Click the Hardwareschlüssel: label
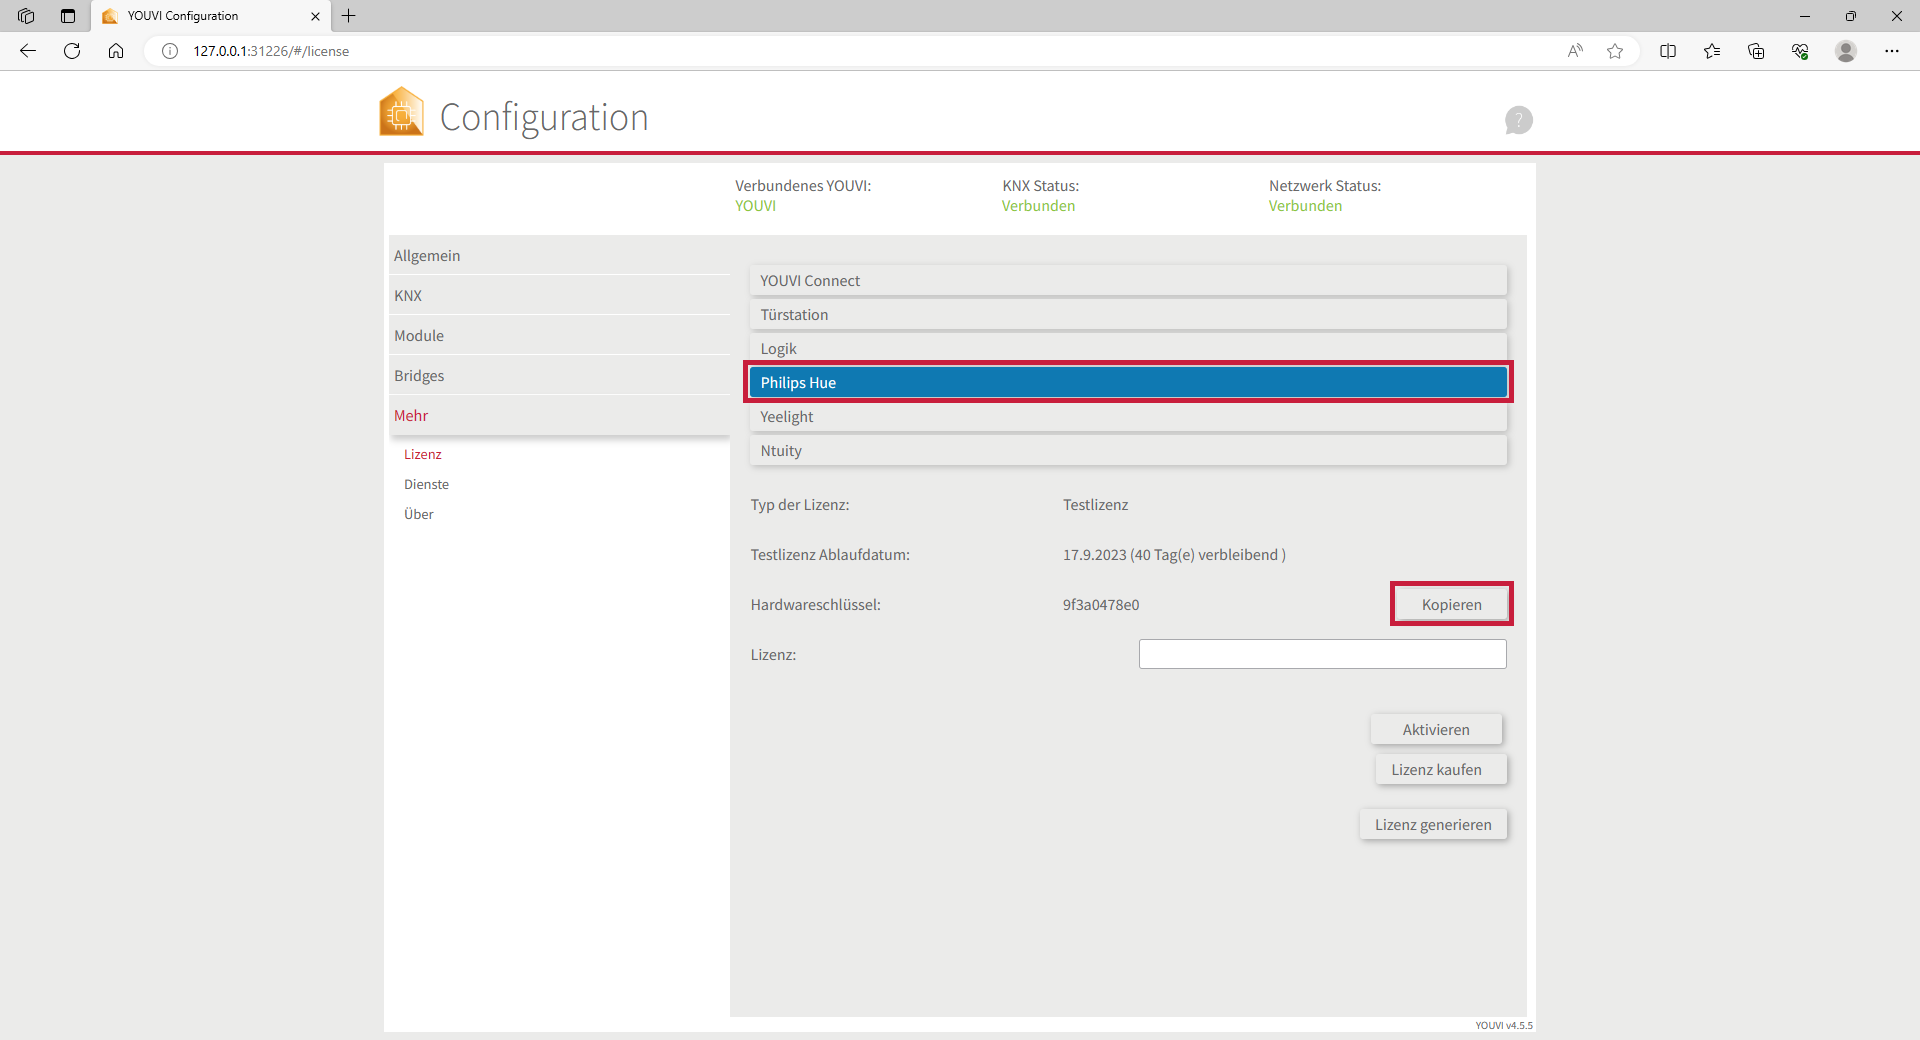Image resolution: width=1920 pixels, height=1040 pixels. pos(815,605)
